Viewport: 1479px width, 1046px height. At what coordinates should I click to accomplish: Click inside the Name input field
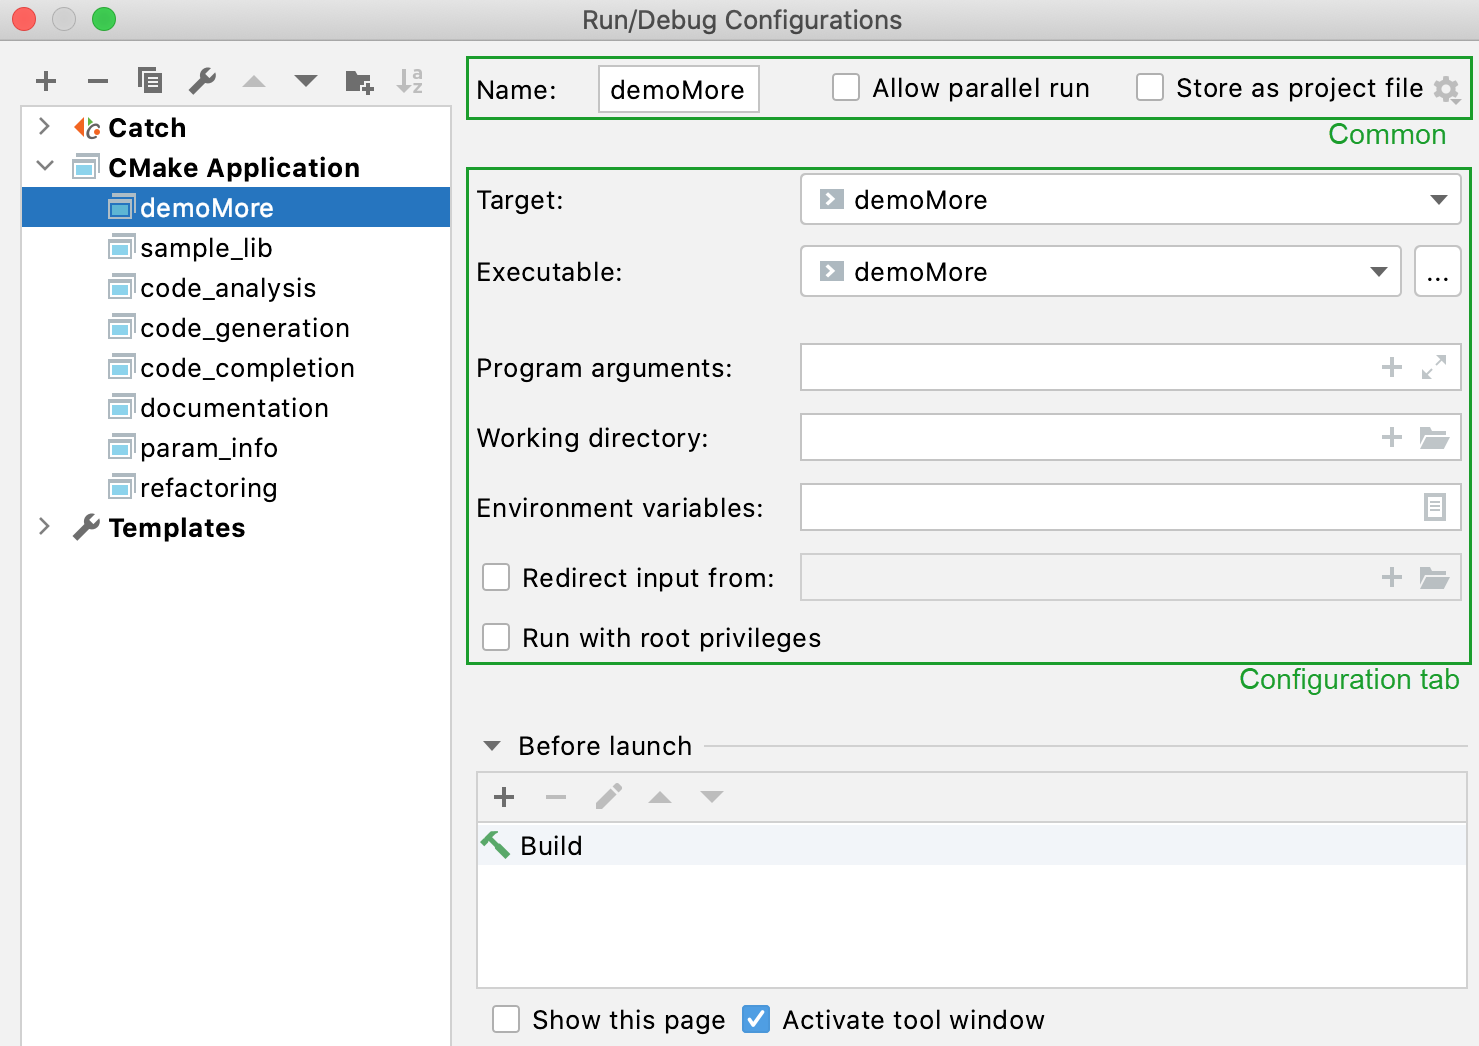pyautogui.click(x=678, y=89)
